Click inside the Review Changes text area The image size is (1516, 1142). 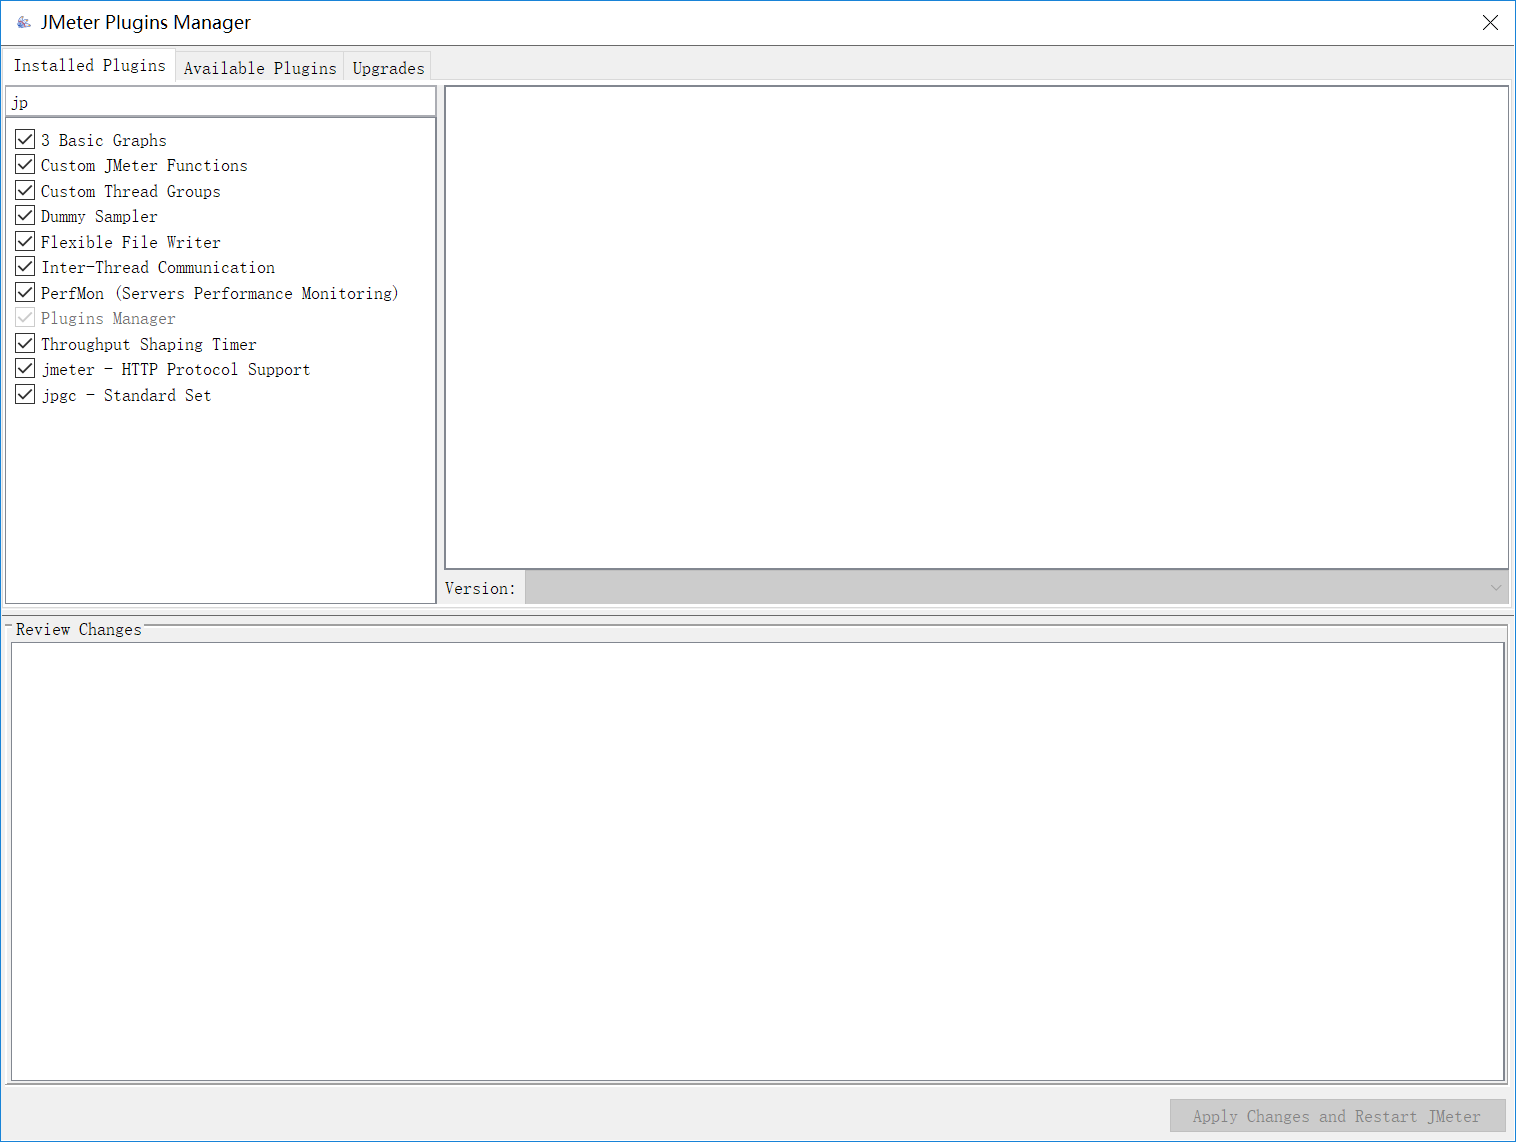[x=758, y=861]
